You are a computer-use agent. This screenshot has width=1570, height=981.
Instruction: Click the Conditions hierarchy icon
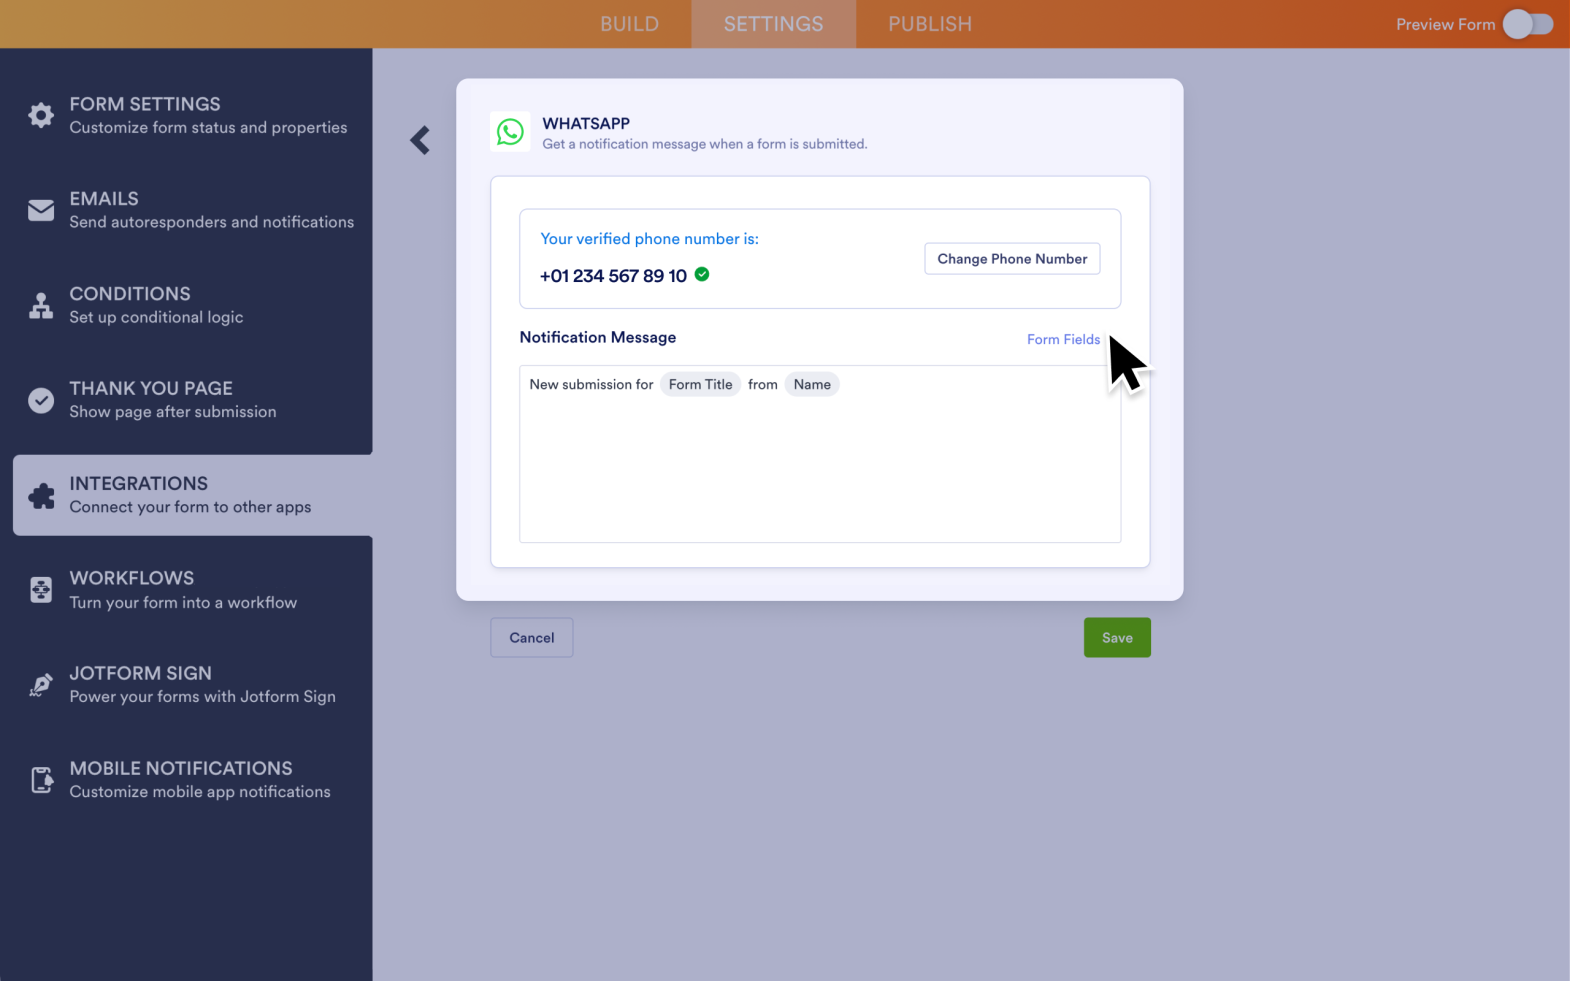[41, 305]
